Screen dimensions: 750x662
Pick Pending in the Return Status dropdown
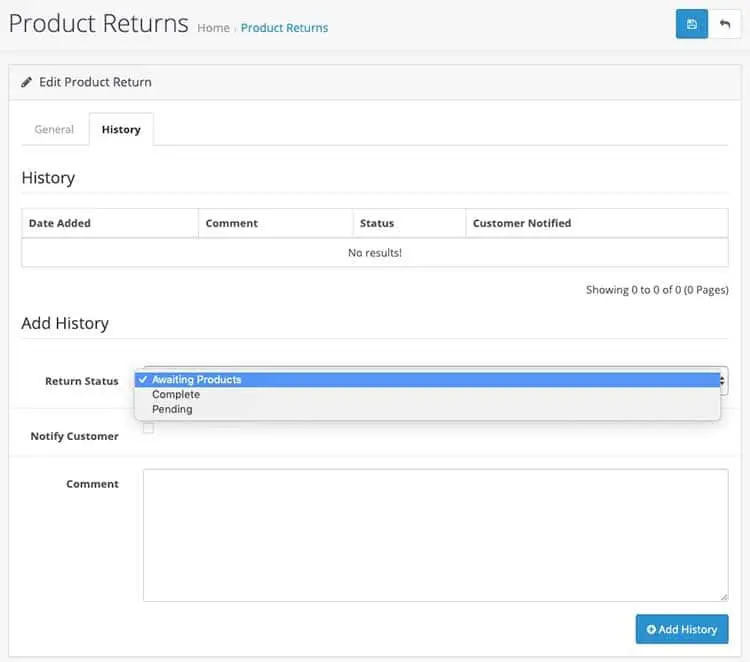[427, 409]
